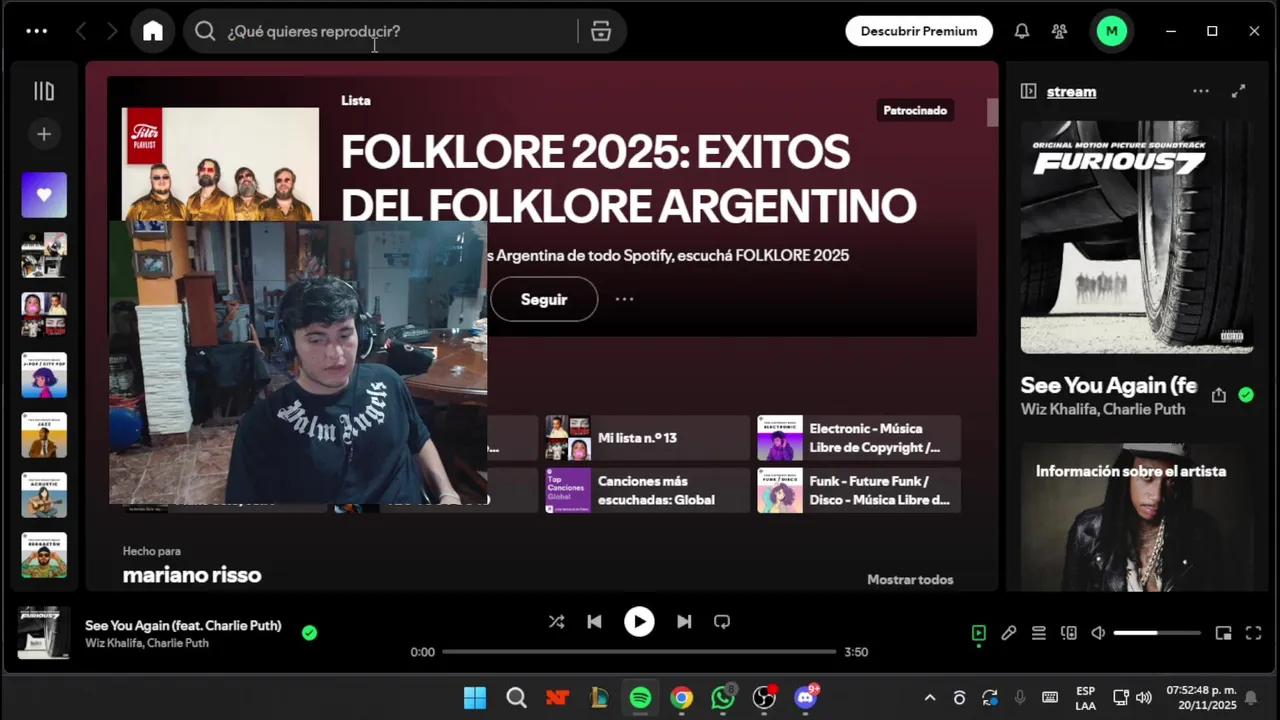Image resolution: width=1280 pixels, height=720 pixels.
Task: Open the mariano risso section heading
Action: (192, 575)
